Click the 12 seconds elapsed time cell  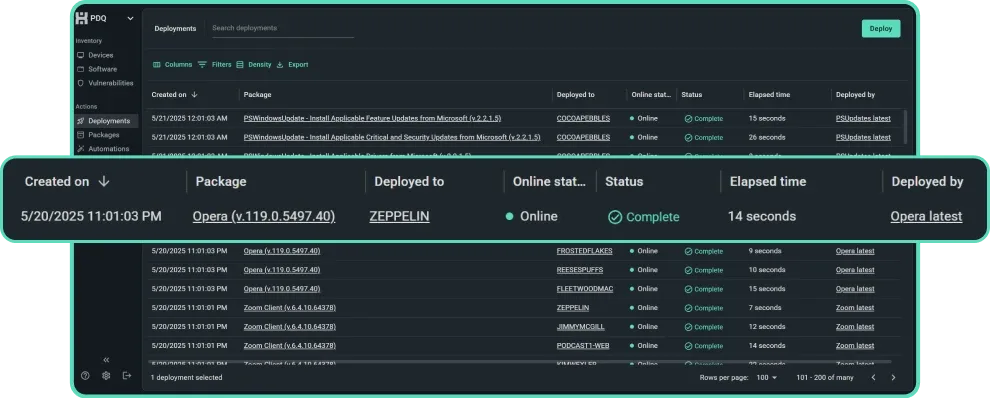pos(767,327)
